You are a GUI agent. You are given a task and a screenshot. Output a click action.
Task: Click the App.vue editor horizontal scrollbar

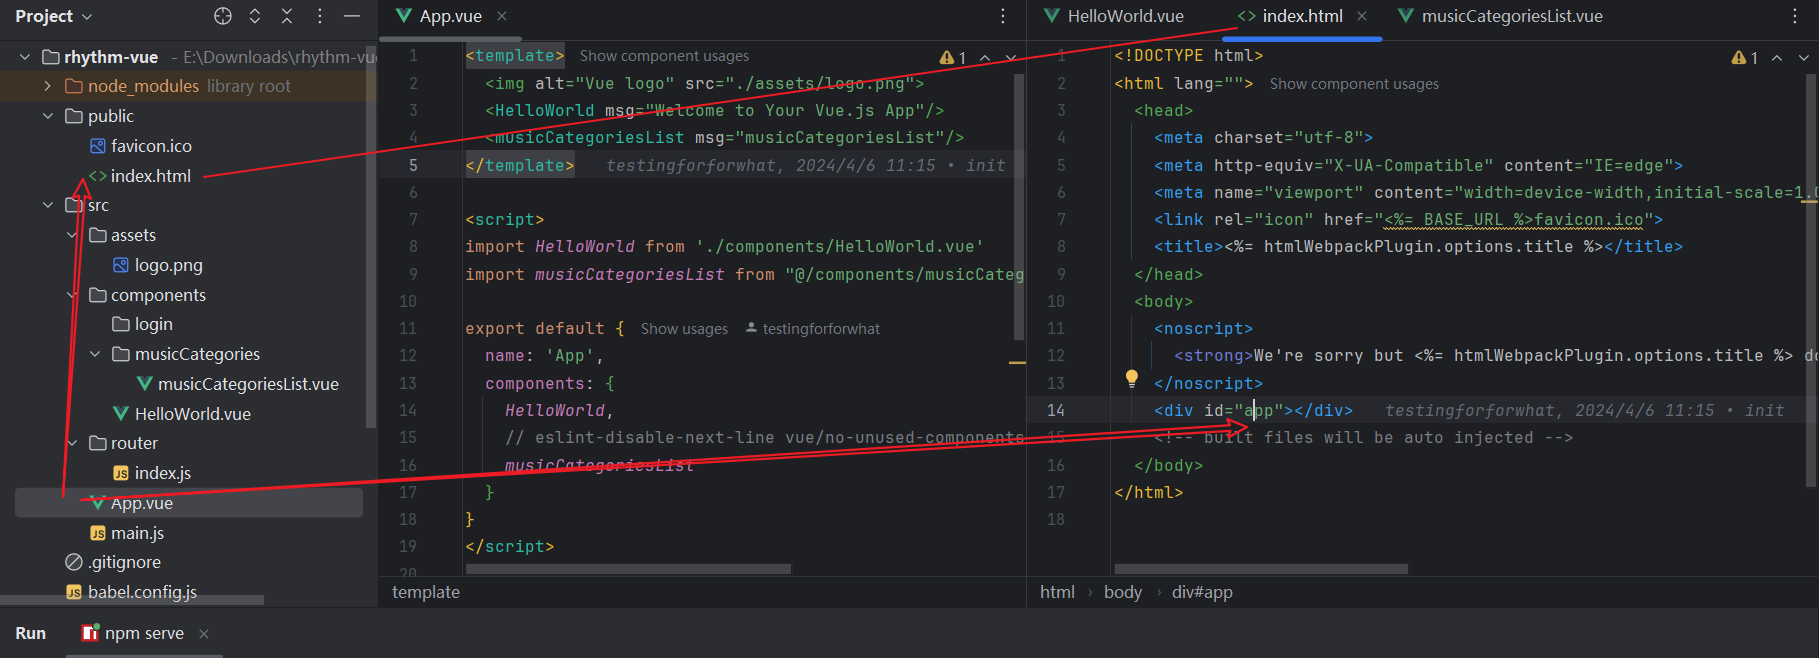(x=628, y=569)
